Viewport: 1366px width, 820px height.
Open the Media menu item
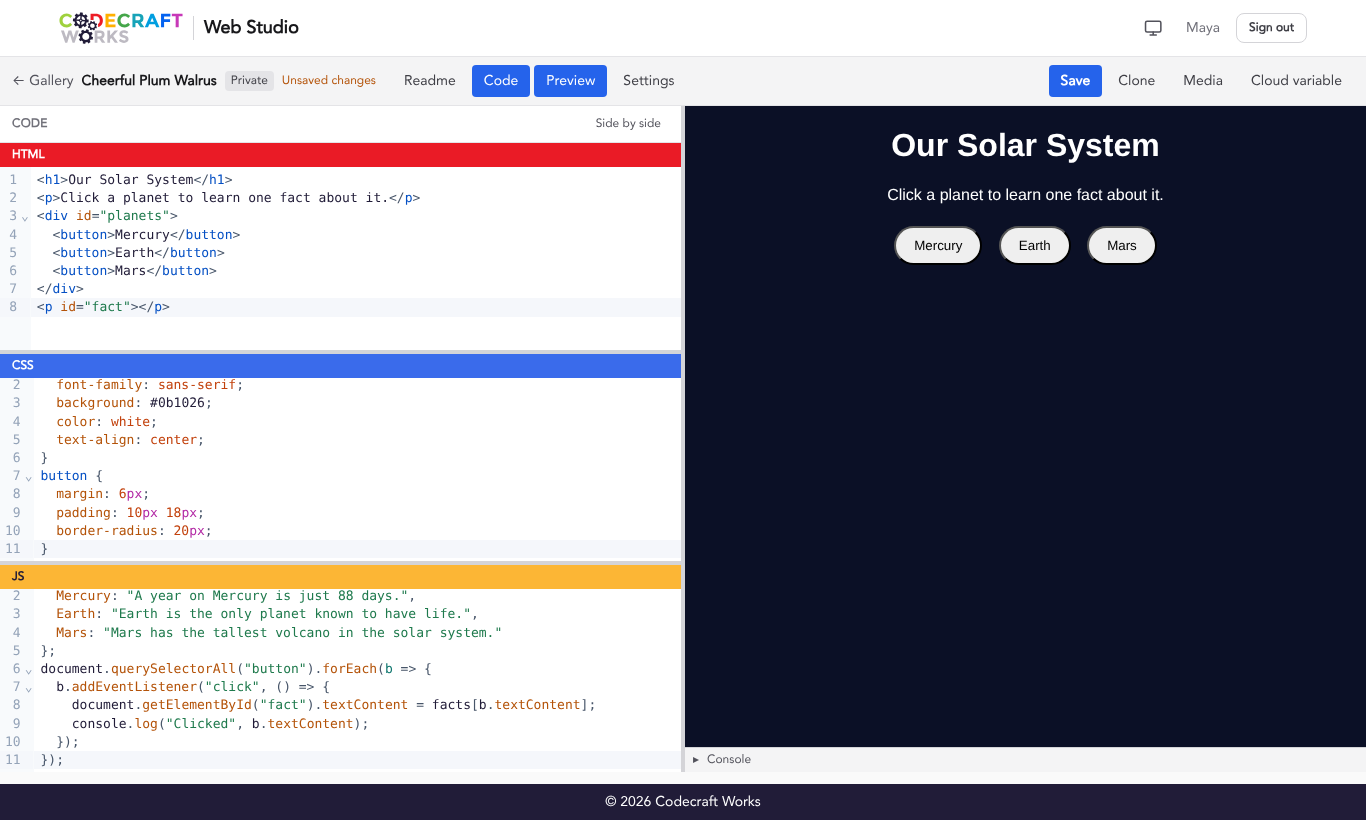point(1203,81)
